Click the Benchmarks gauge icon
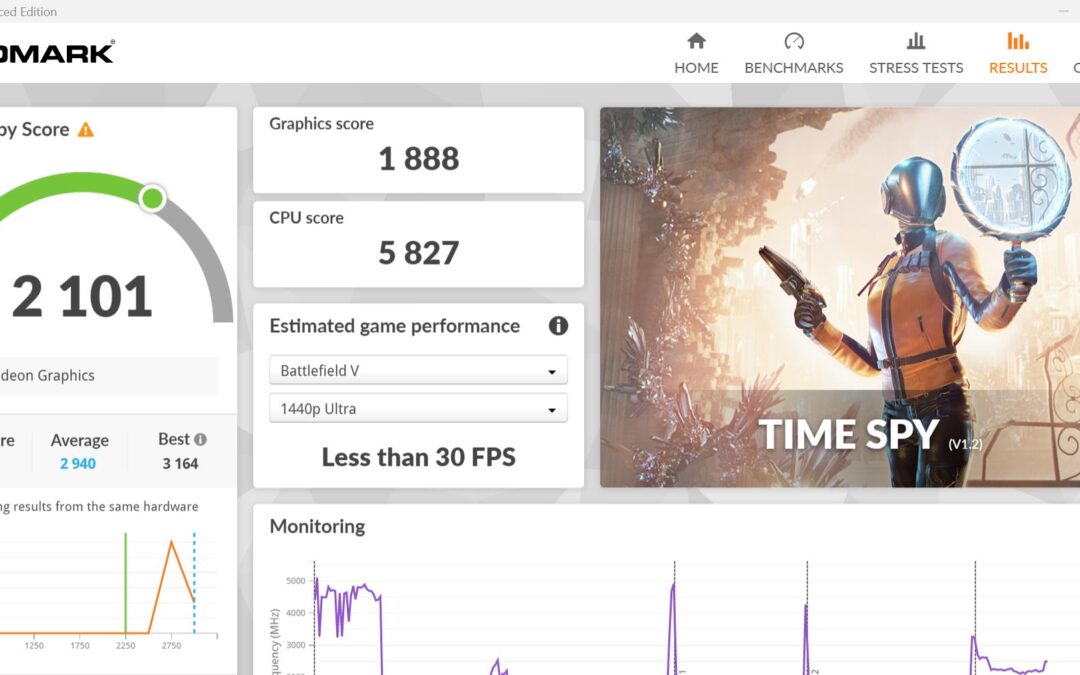 794,41
